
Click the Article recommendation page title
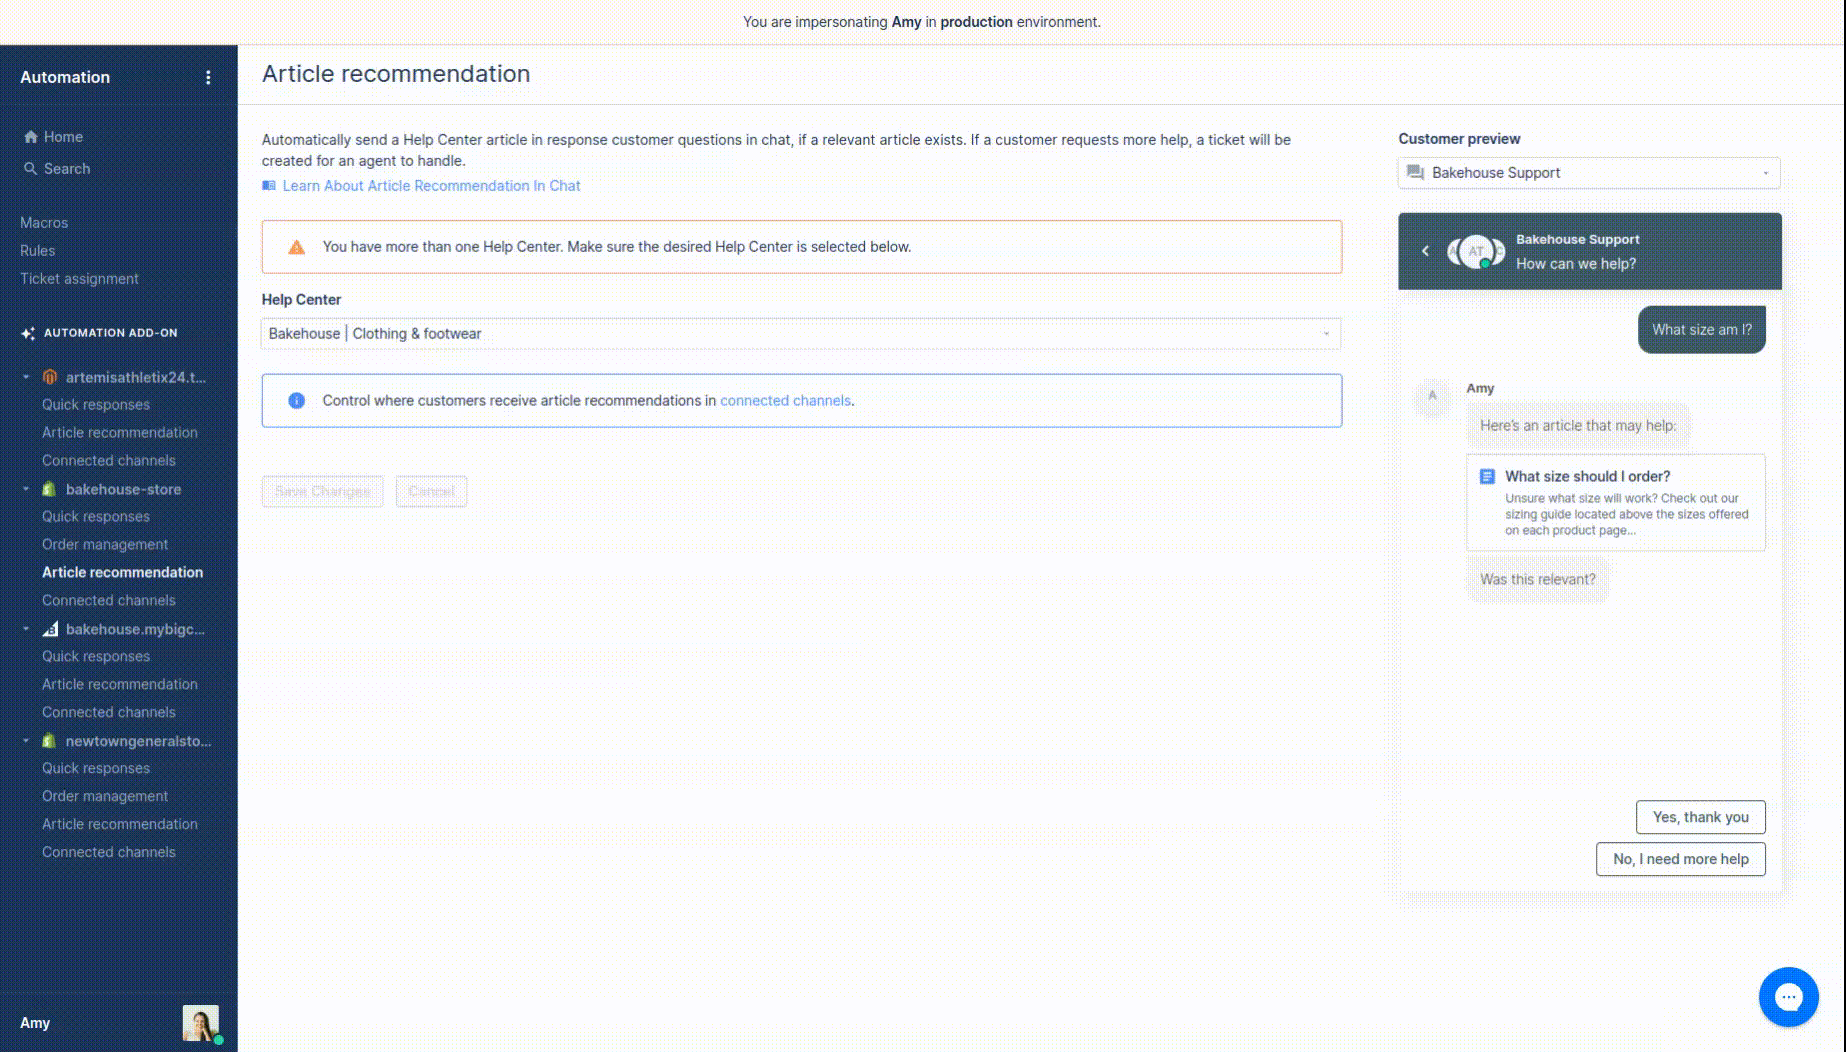[x=396, y=74]
